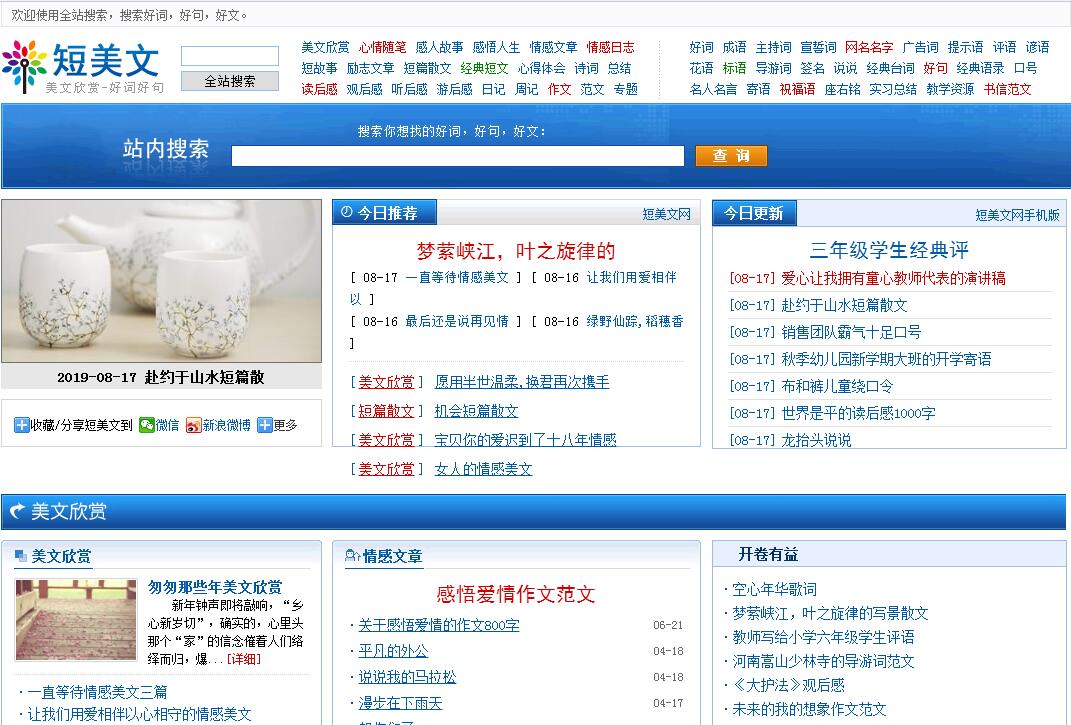Select the 网名名字 navigation item
The image size is (1071, 725).
click(x=868, y=47)
